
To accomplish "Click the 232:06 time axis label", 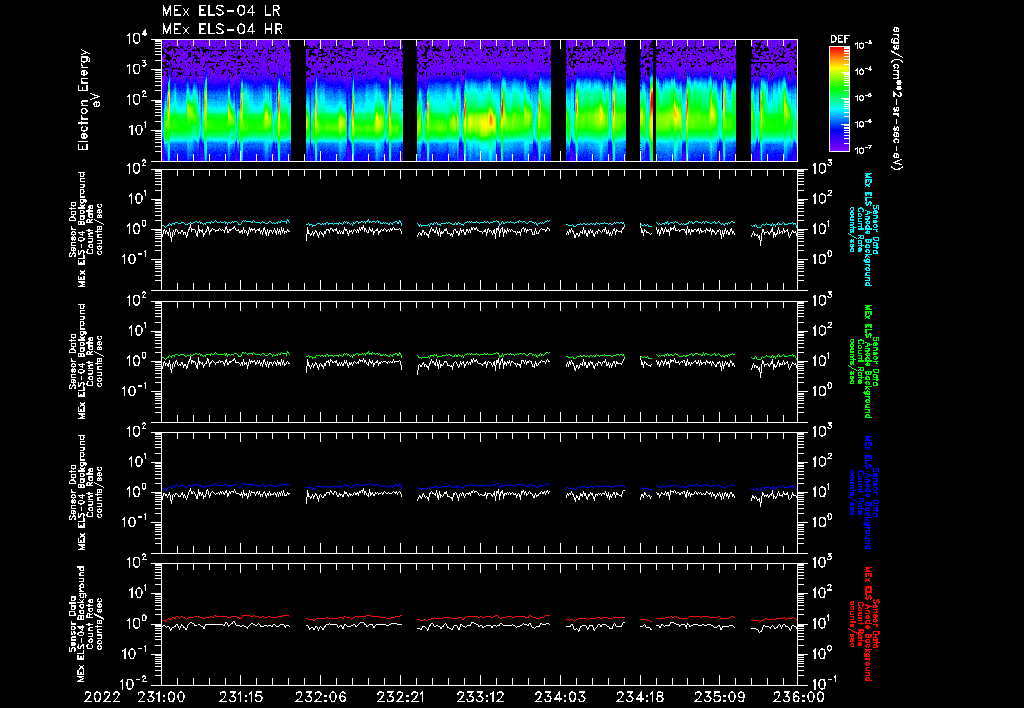I will [x=321, y=697].
